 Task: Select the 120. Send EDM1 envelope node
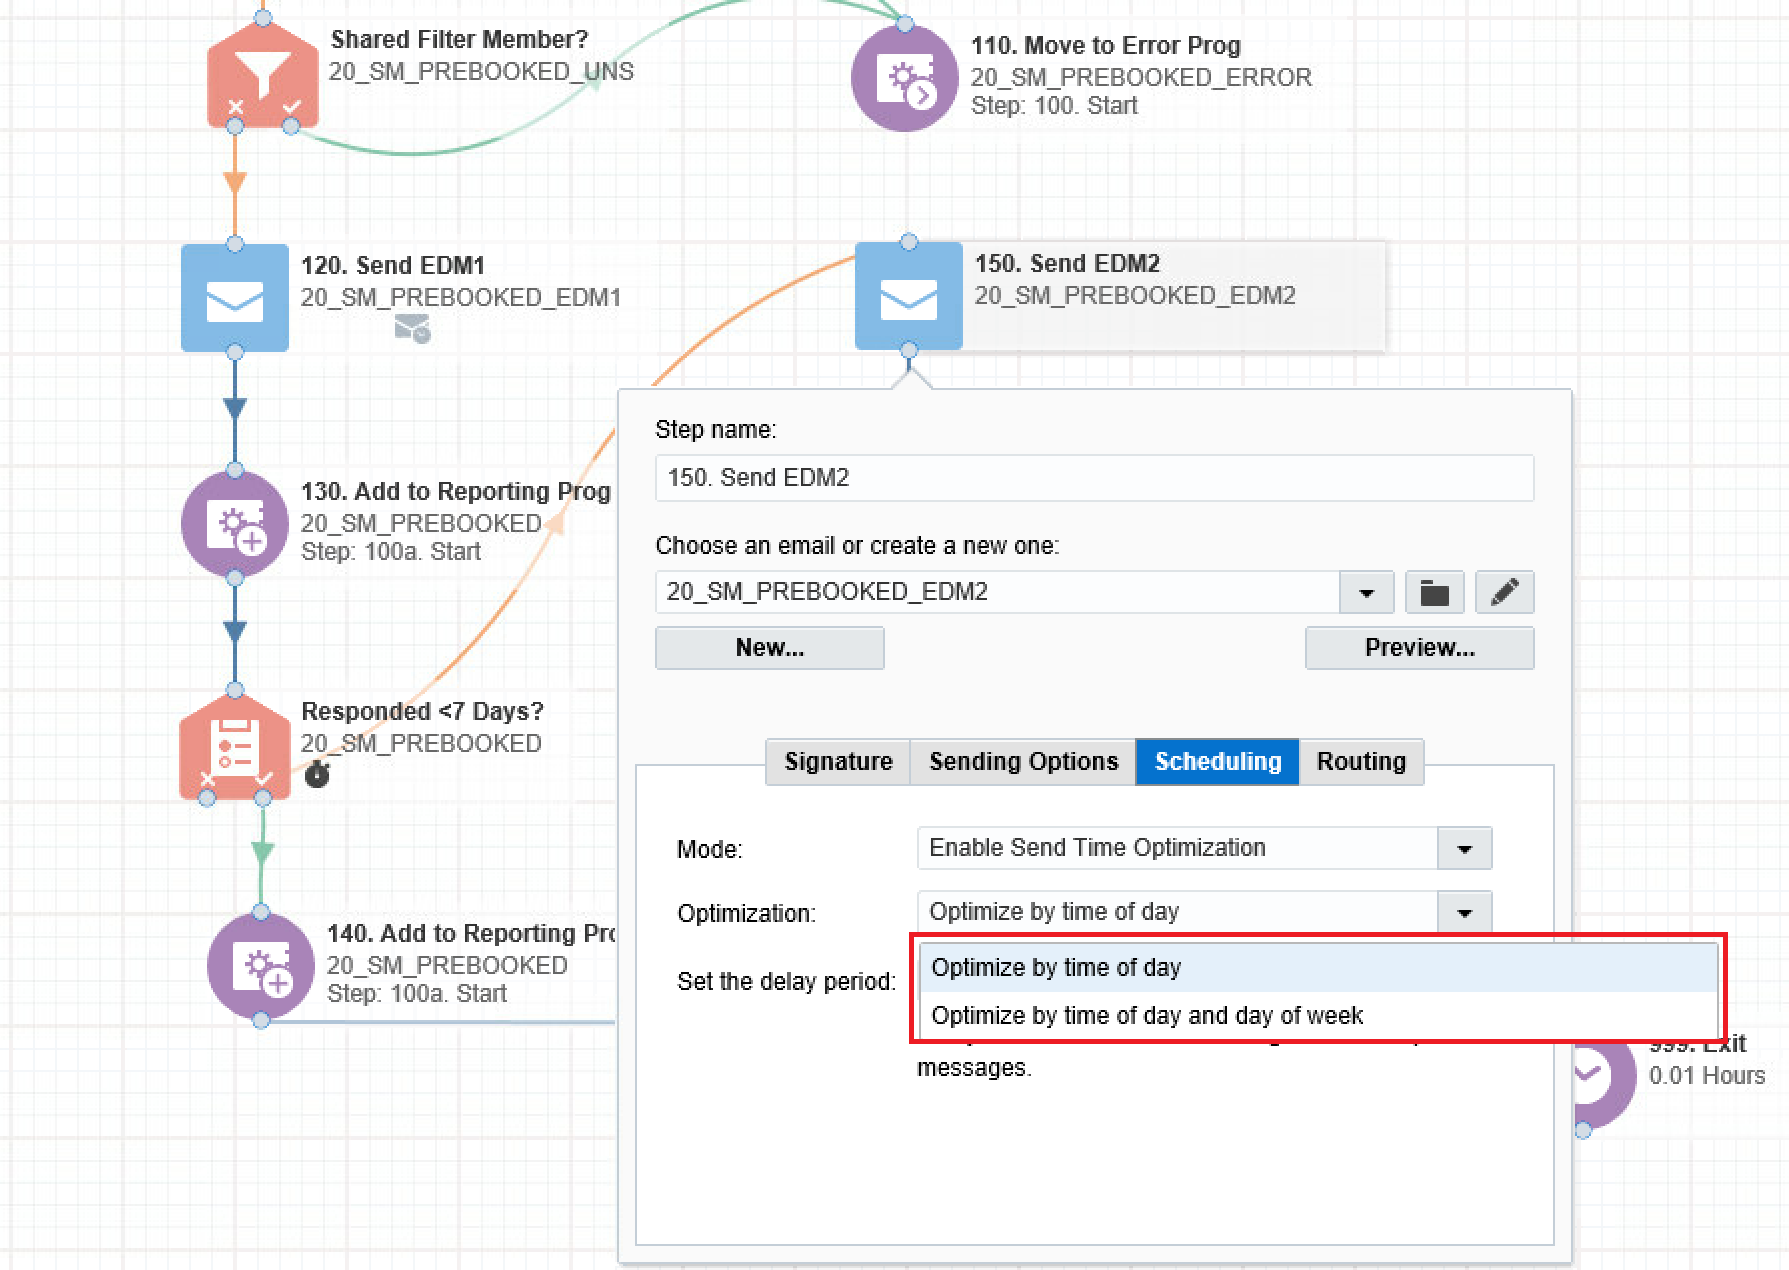[235, 298]
